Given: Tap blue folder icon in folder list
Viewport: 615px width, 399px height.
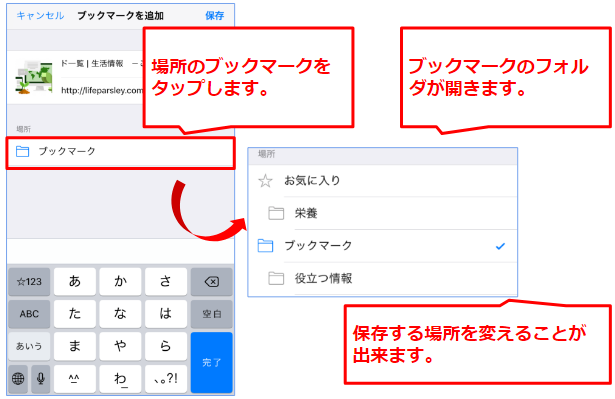Looking at the screenshot, I should (266, 246).
